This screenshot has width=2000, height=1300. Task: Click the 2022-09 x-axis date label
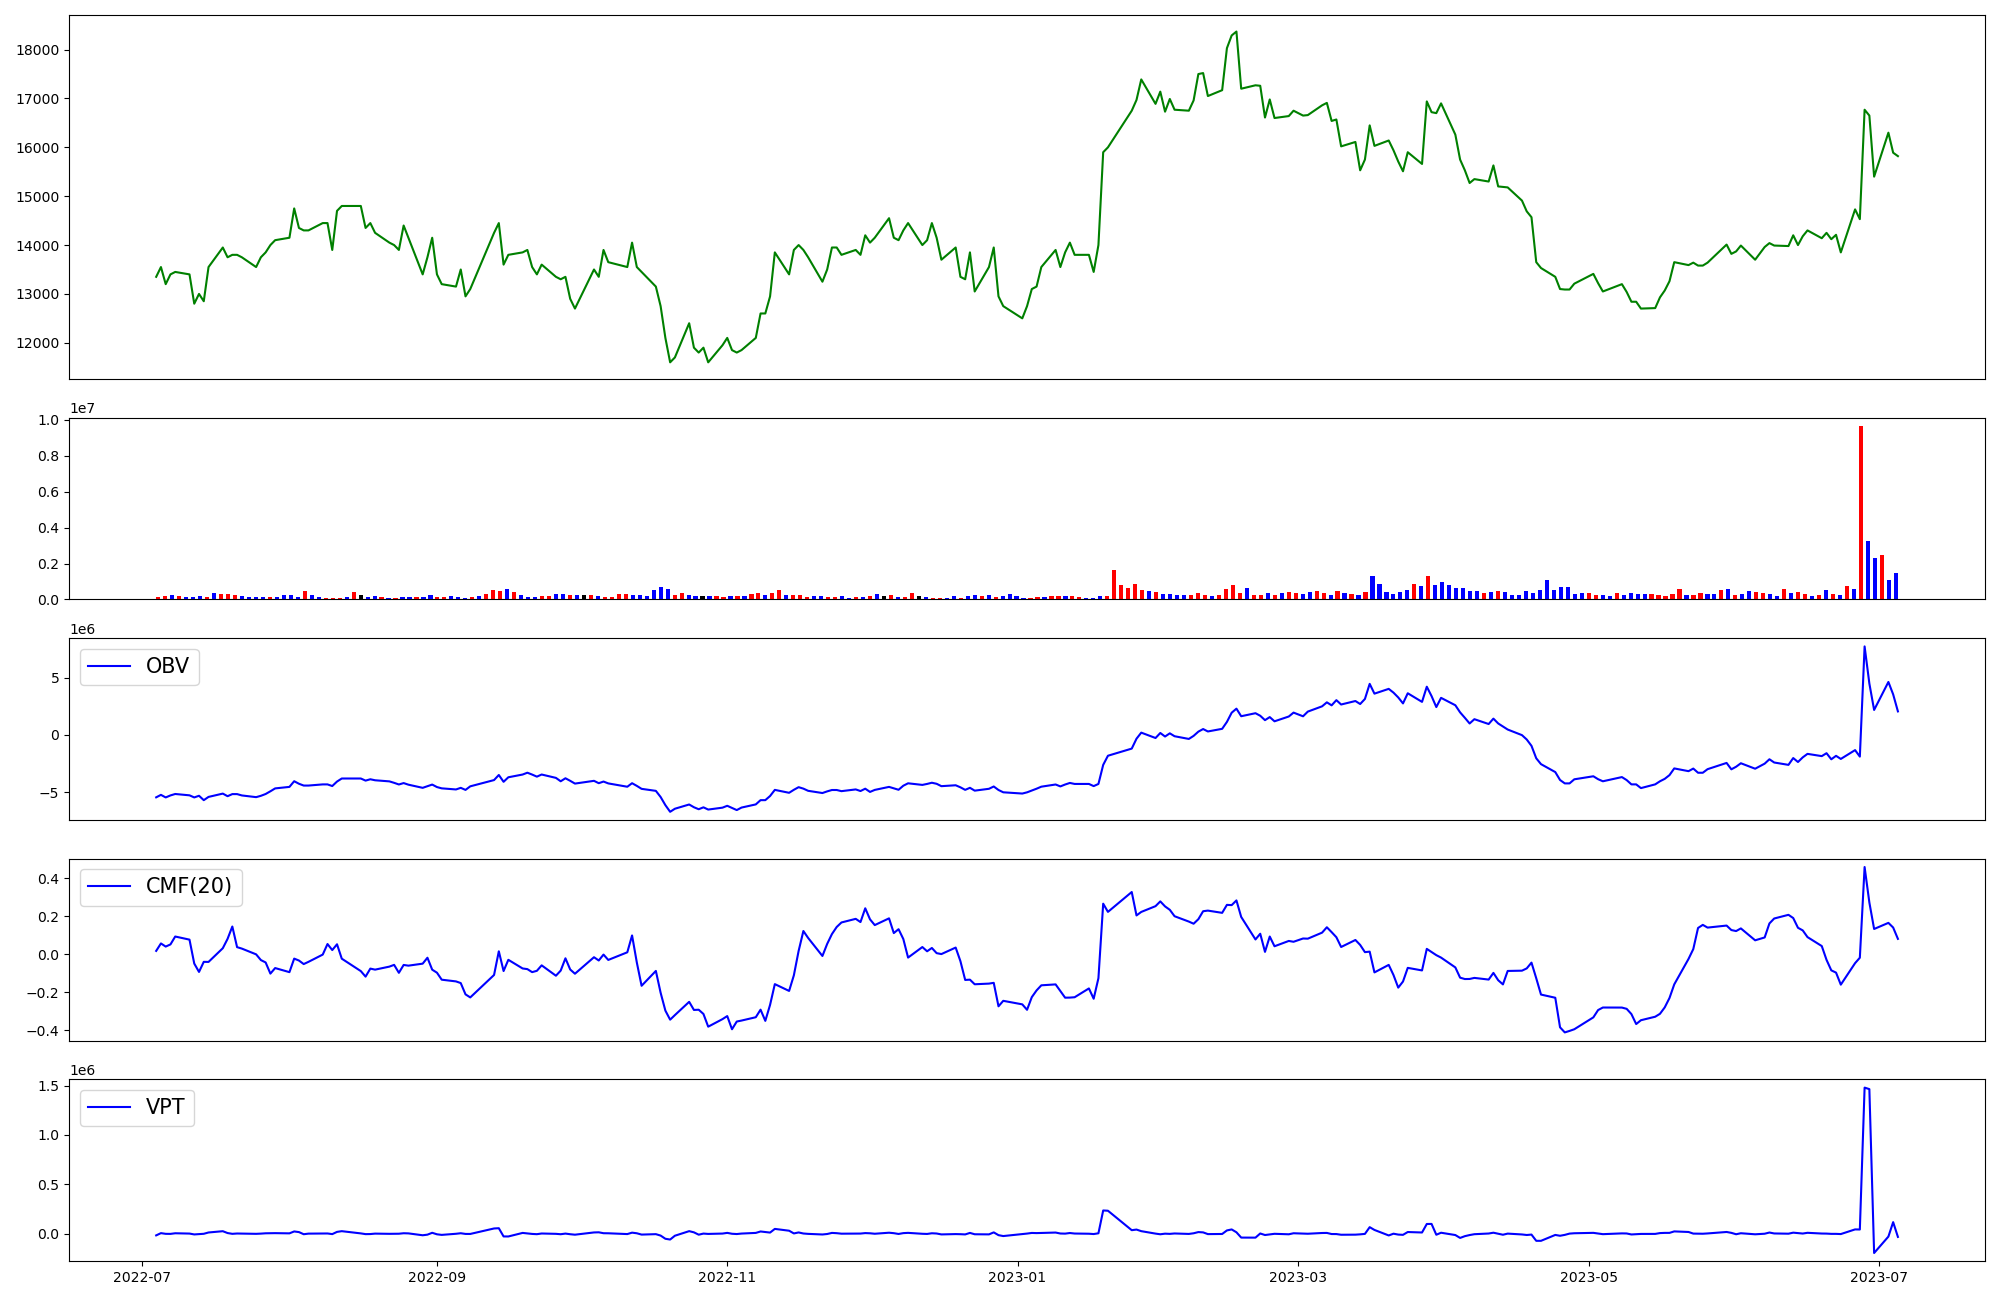click(437, 1277)
